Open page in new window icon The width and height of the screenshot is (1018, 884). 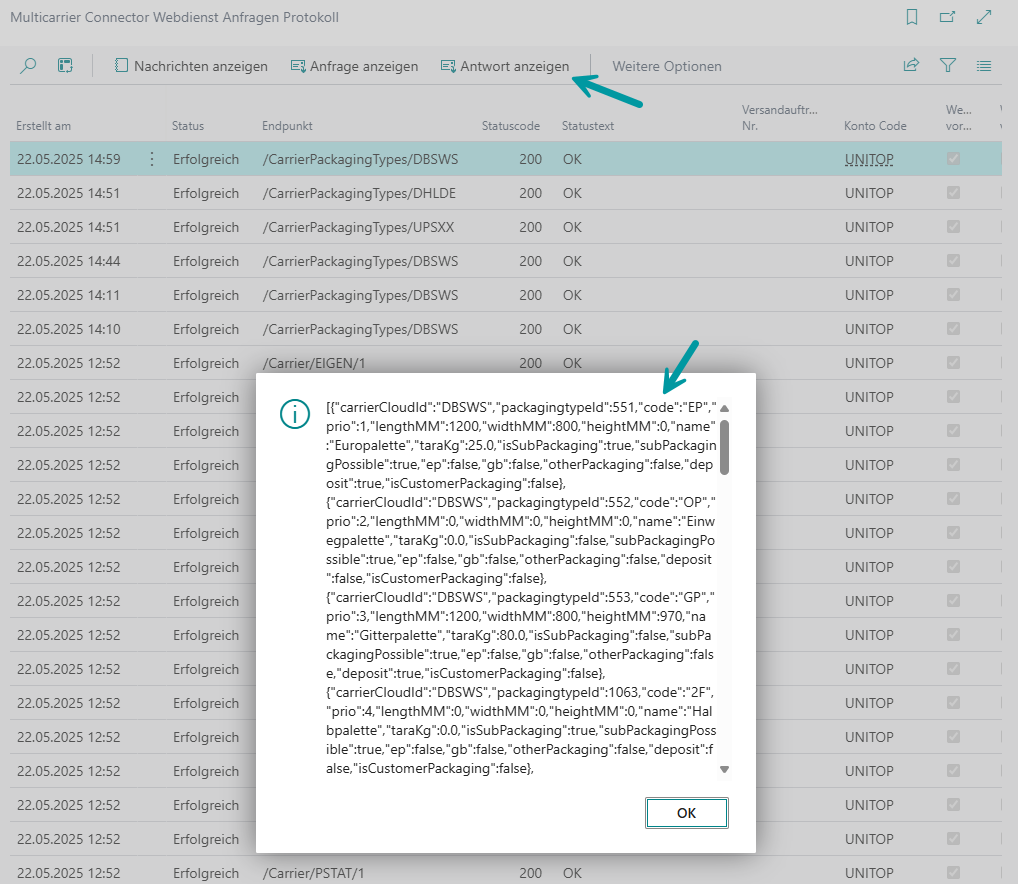click(x=947, y=17)
